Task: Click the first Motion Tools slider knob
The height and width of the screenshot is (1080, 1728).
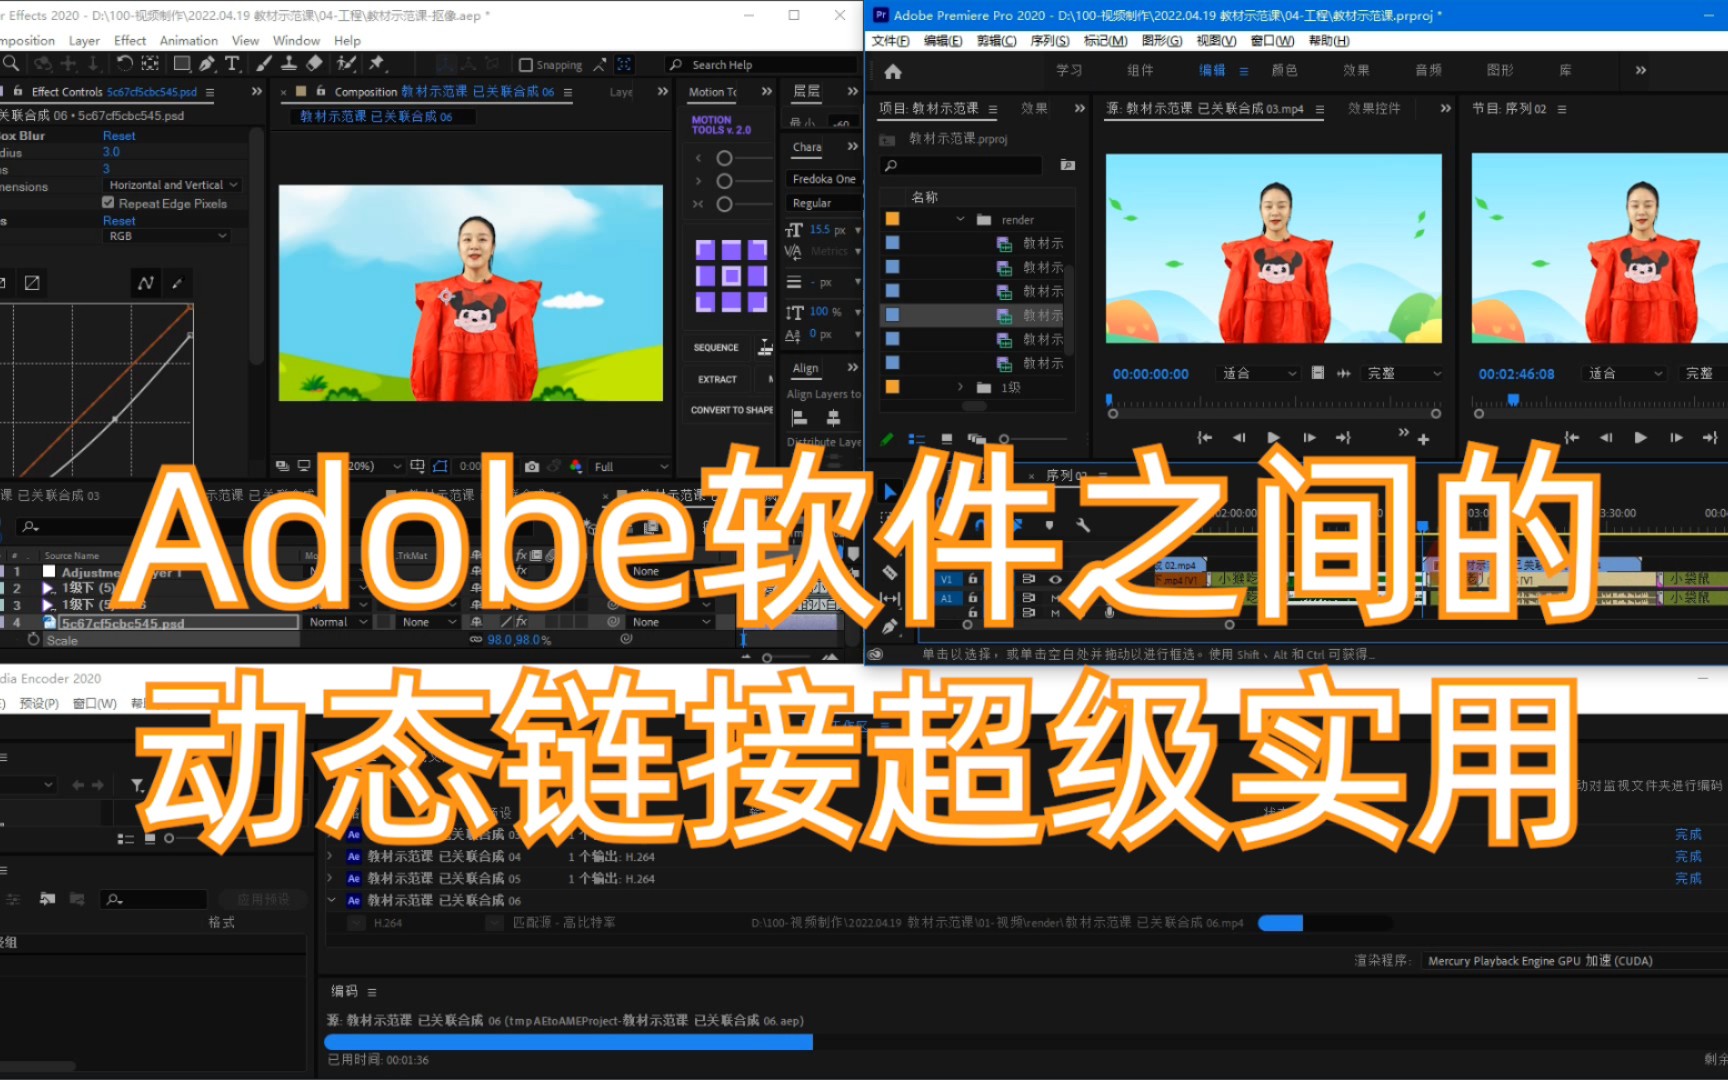Action: click(x=725, y=159)
